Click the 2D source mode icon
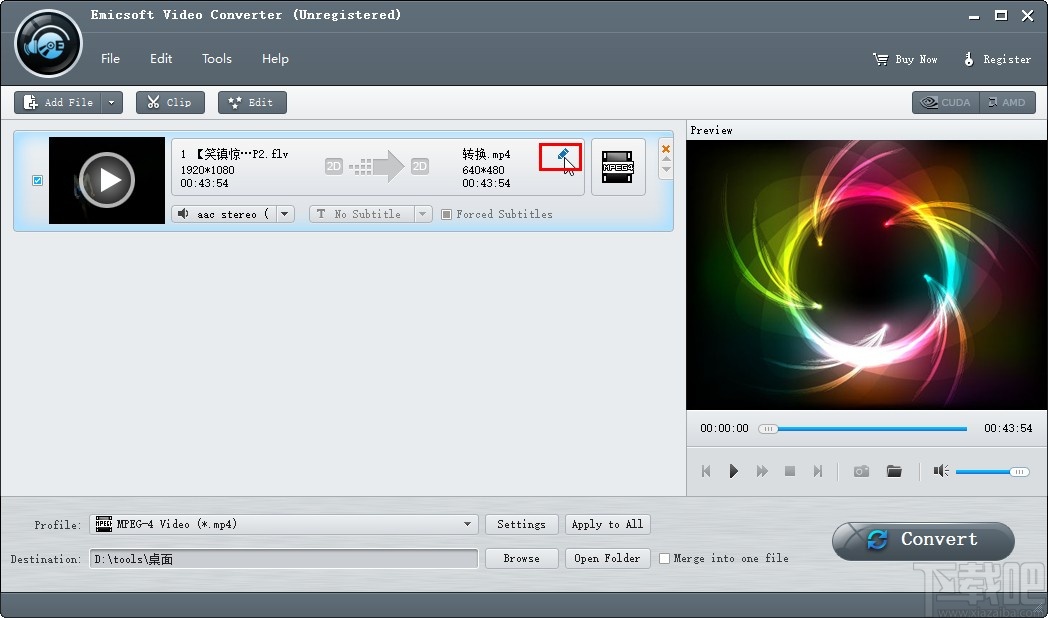The height and width of the screenshot is (618, 1048). pos(334,166)
